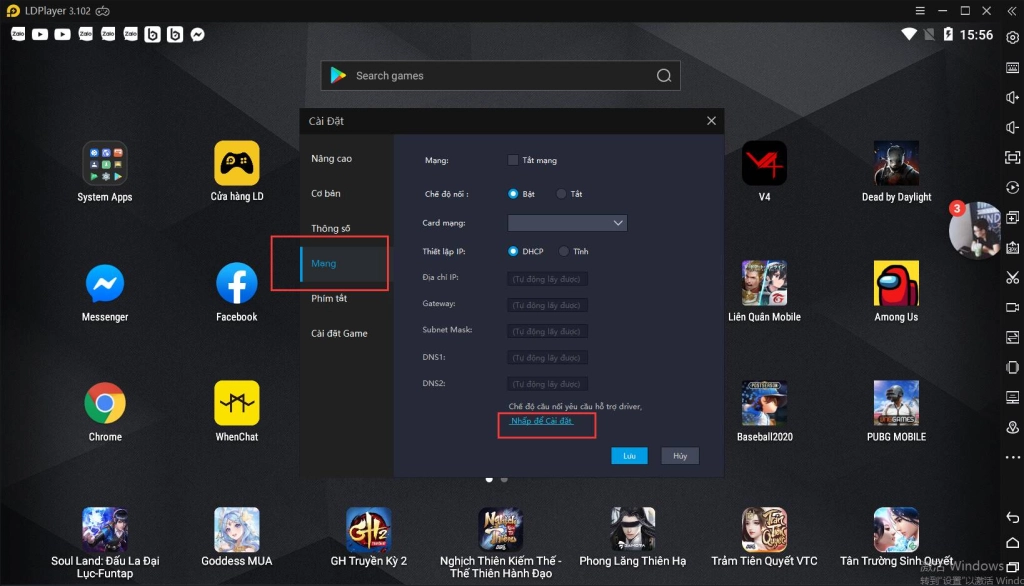Open the Cửa hàng LD store app
The height and width of the screenshot is (586, 1024).
pyautogui.click(x=237, y=164)
